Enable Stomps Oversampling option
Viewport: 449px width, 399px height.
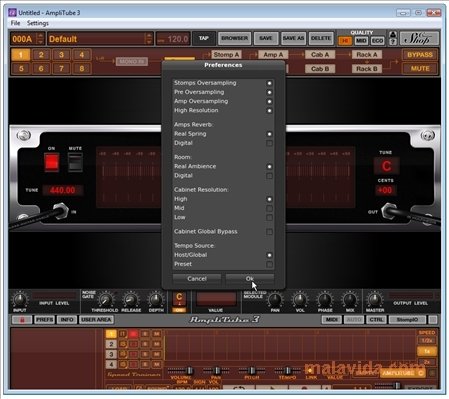click(269, 83)
